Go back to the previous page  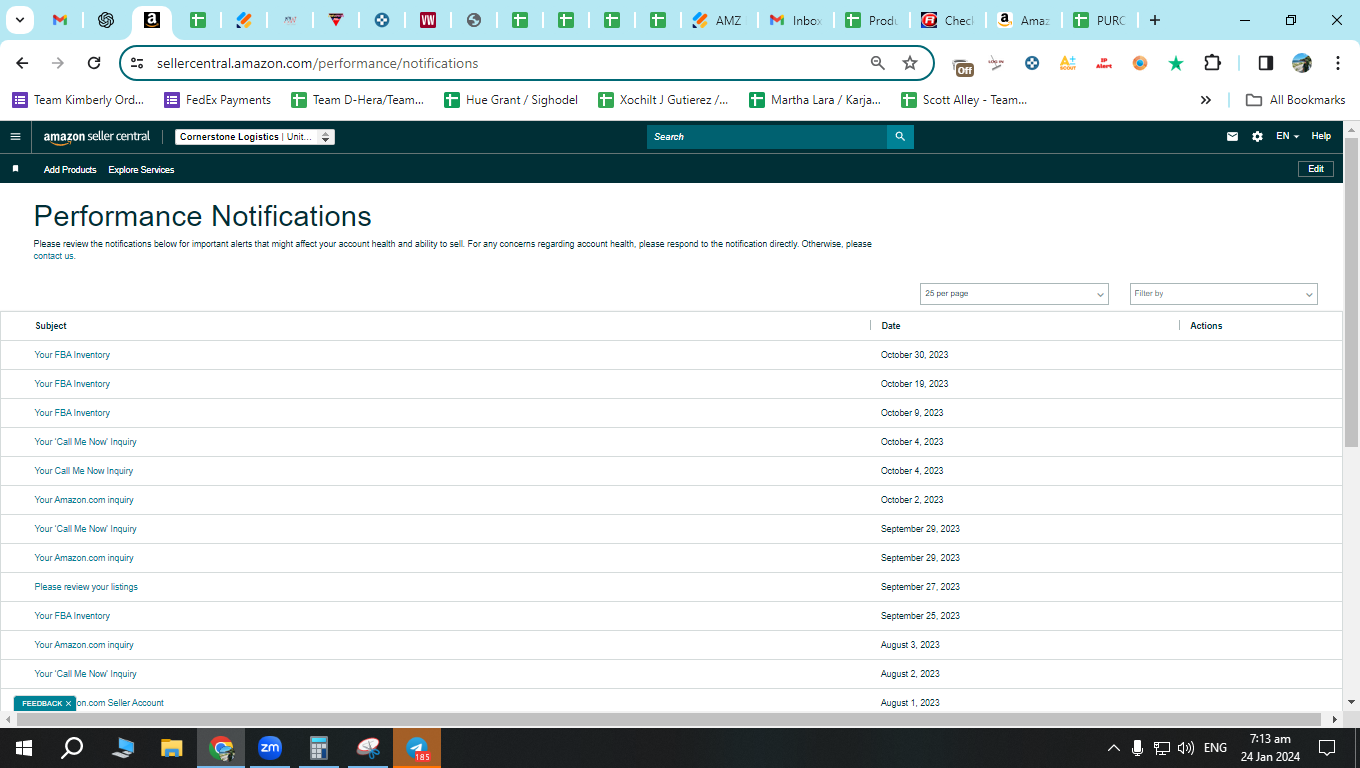pyautogui.click(x=22, y=63)
